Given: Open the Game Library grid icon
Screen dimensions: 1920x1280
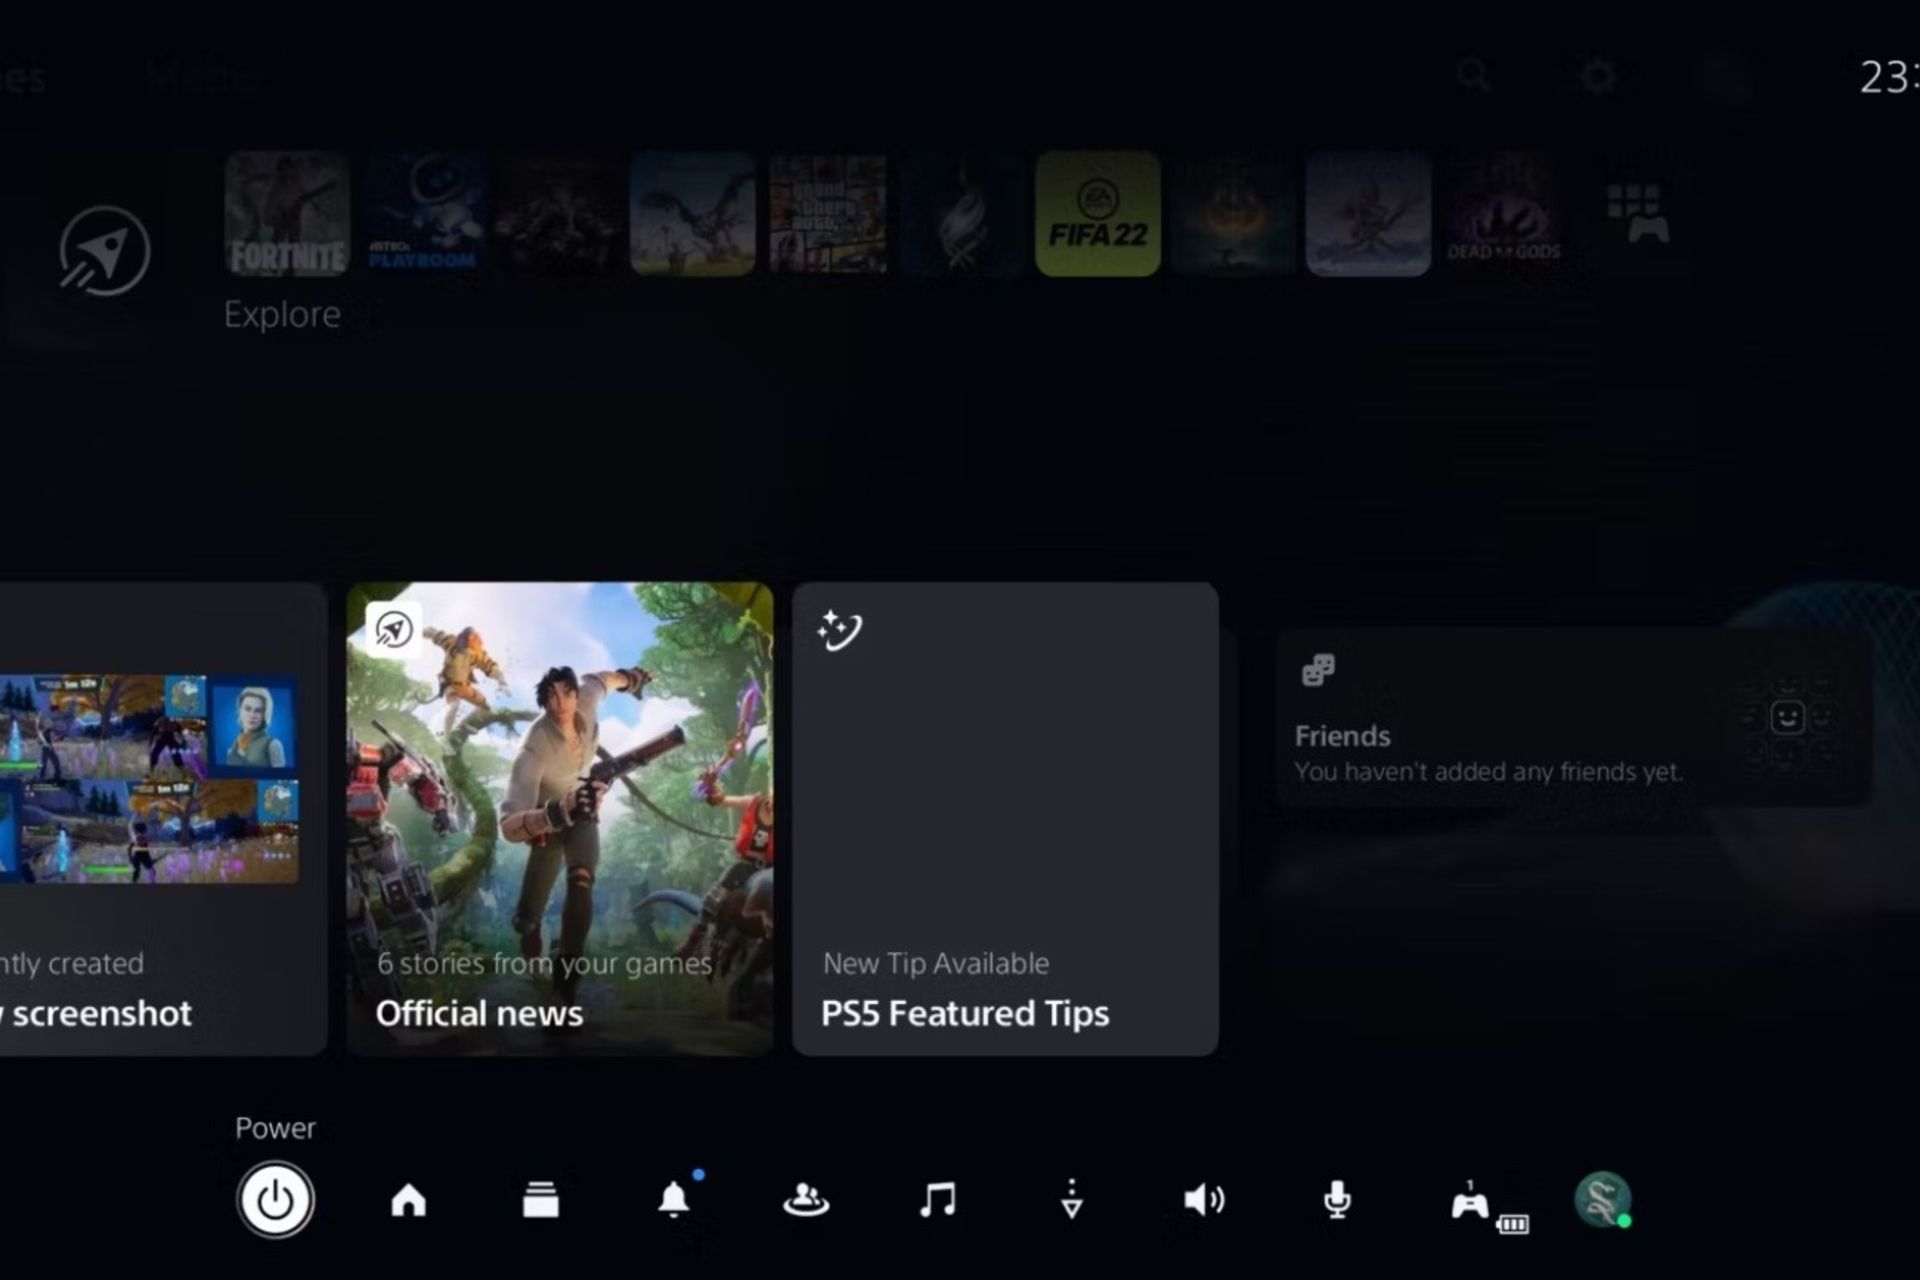Looking at the screenshot, I should (1637, 213).
